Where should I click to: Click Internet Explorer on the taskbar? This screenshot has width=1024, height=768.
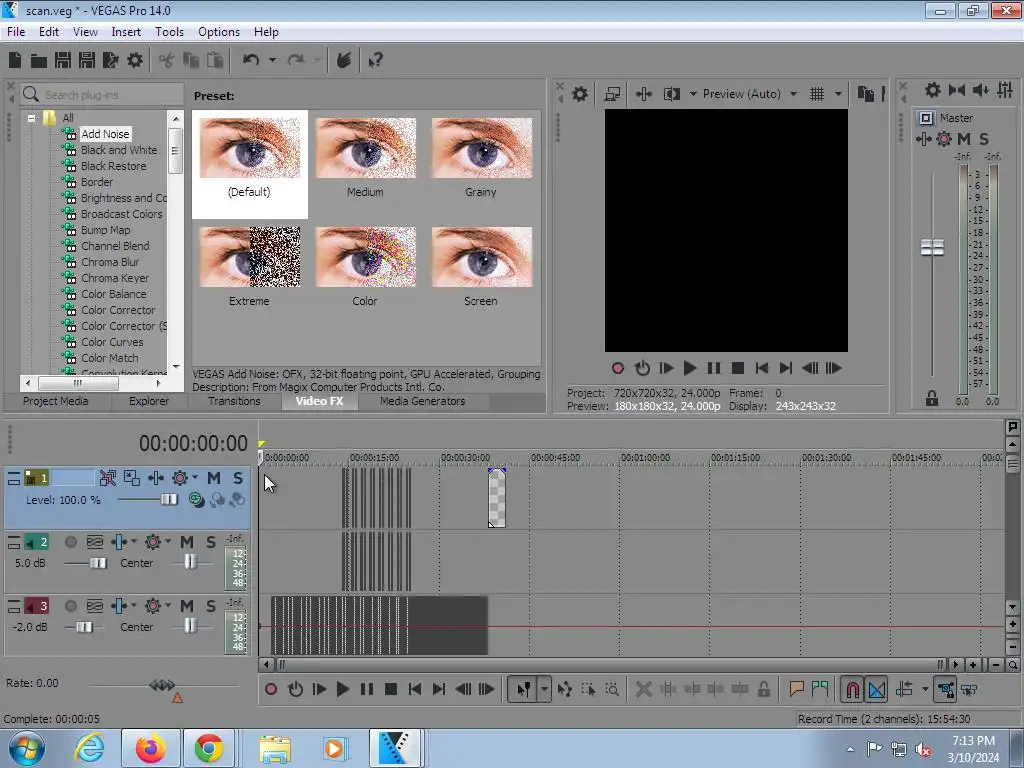tap(89, 748)
